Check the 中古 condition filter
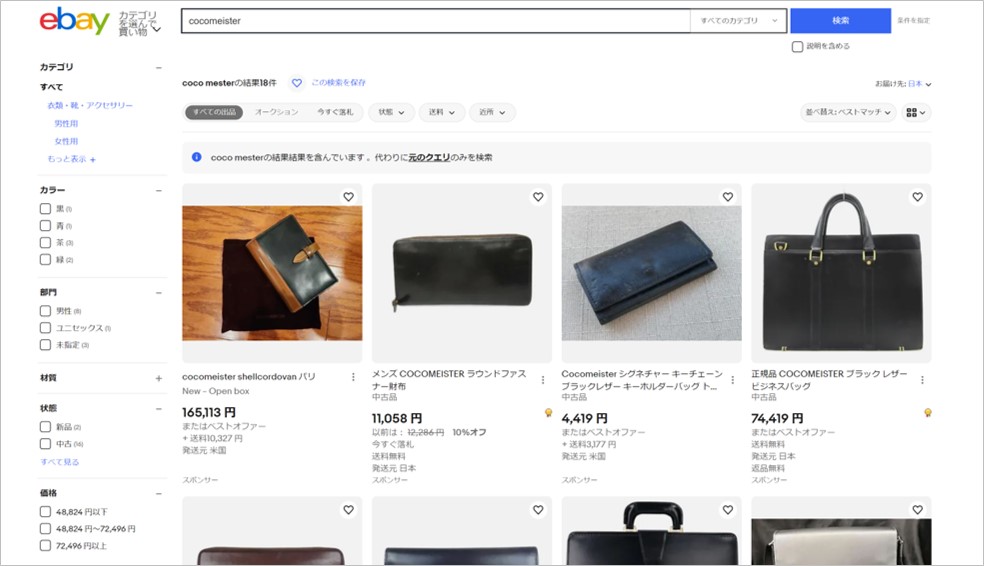The image size is (984, 566). 45,444
